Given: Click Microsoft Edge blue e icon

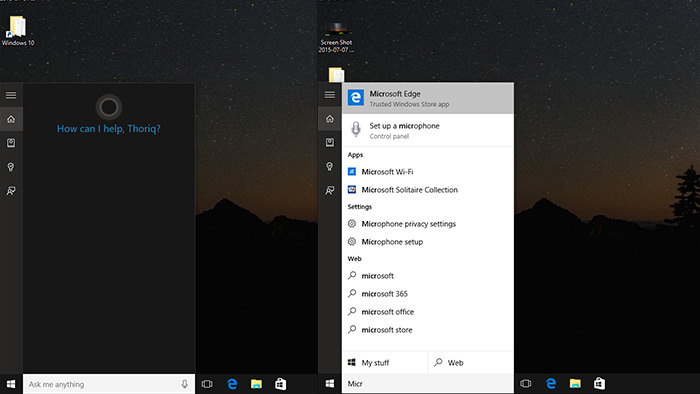Looking at the screenshot, I should pyautogui.click(x=356, y=98).
